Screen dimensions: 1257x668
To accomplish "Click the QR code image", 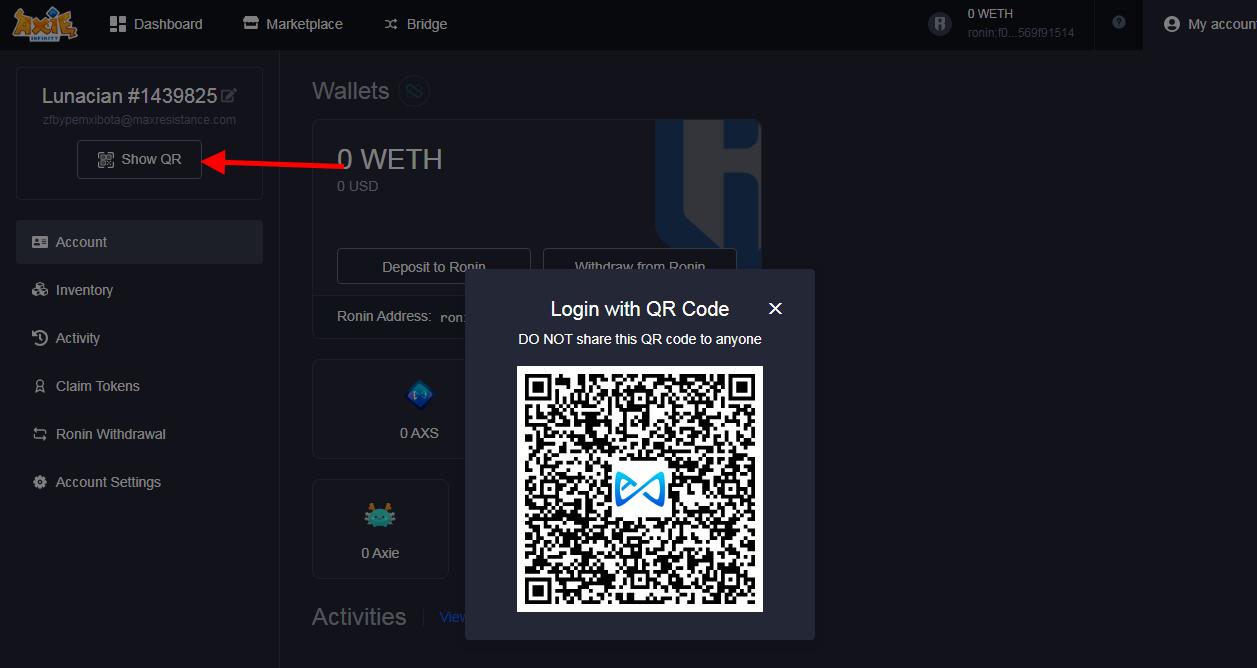I will 640,489.
